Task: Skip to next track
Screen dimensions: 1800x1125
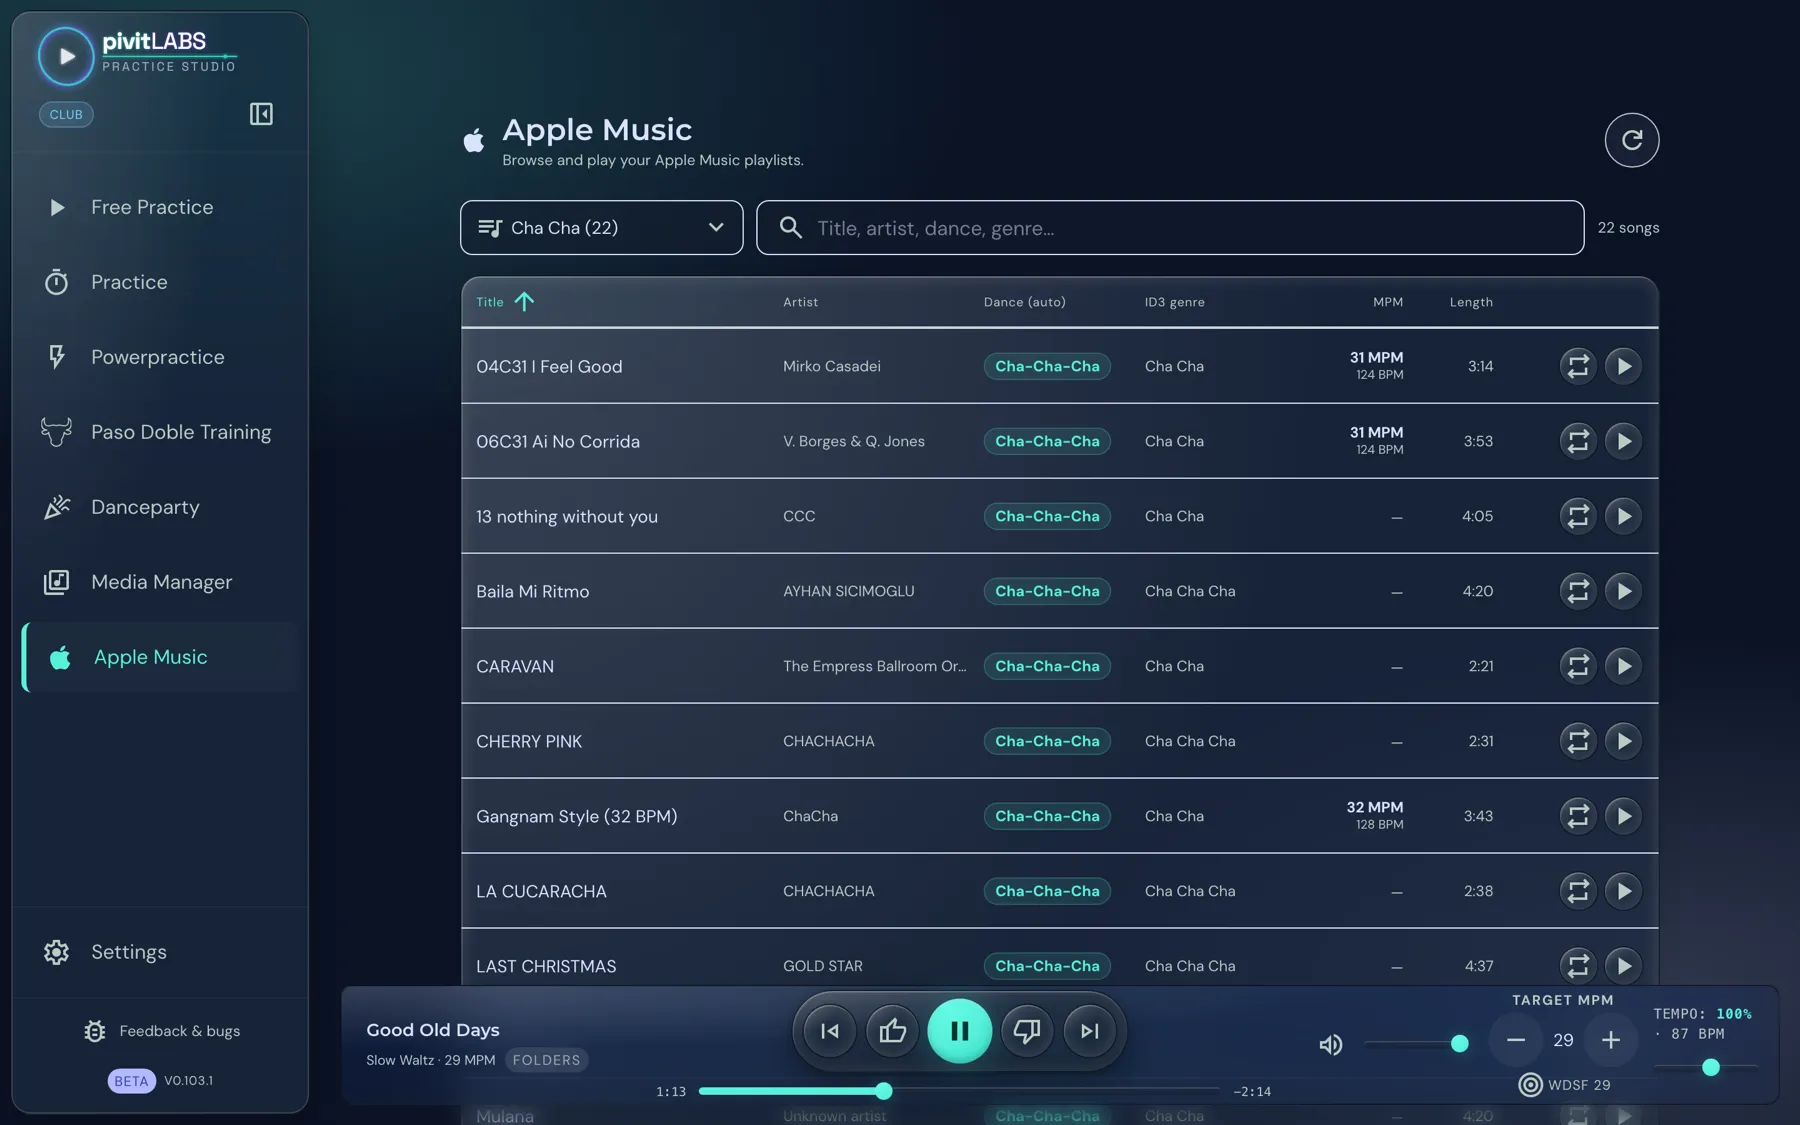Action: 1089,1031
